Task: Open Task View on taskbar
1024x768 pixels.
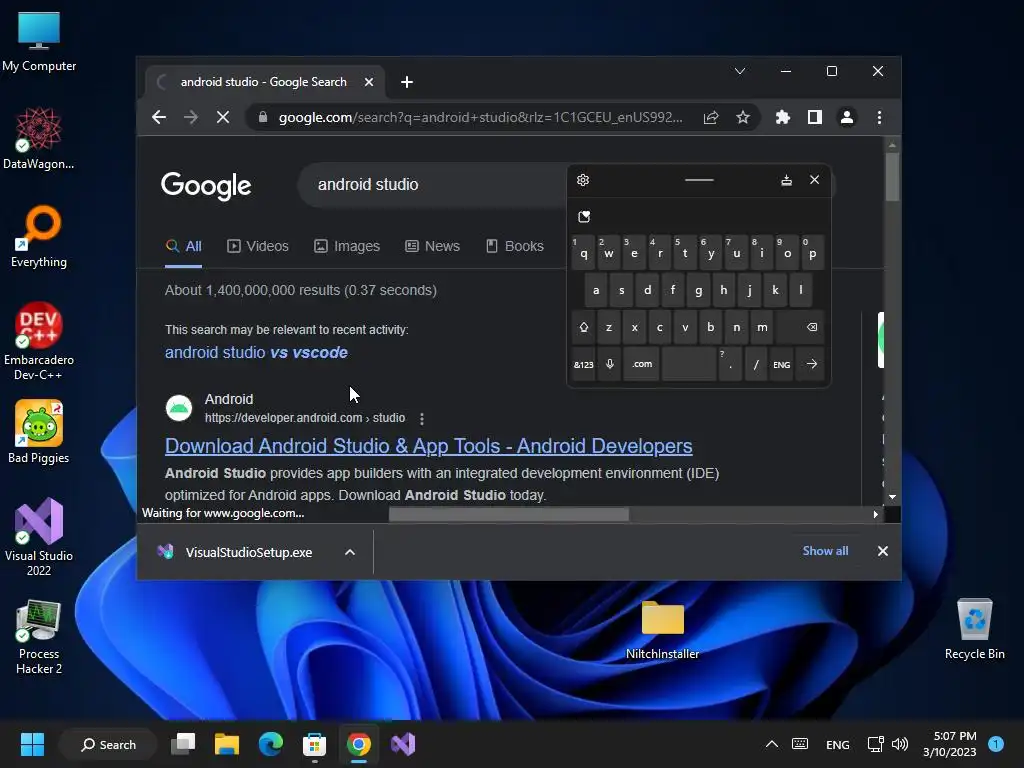Action: (x=183, y=744)
